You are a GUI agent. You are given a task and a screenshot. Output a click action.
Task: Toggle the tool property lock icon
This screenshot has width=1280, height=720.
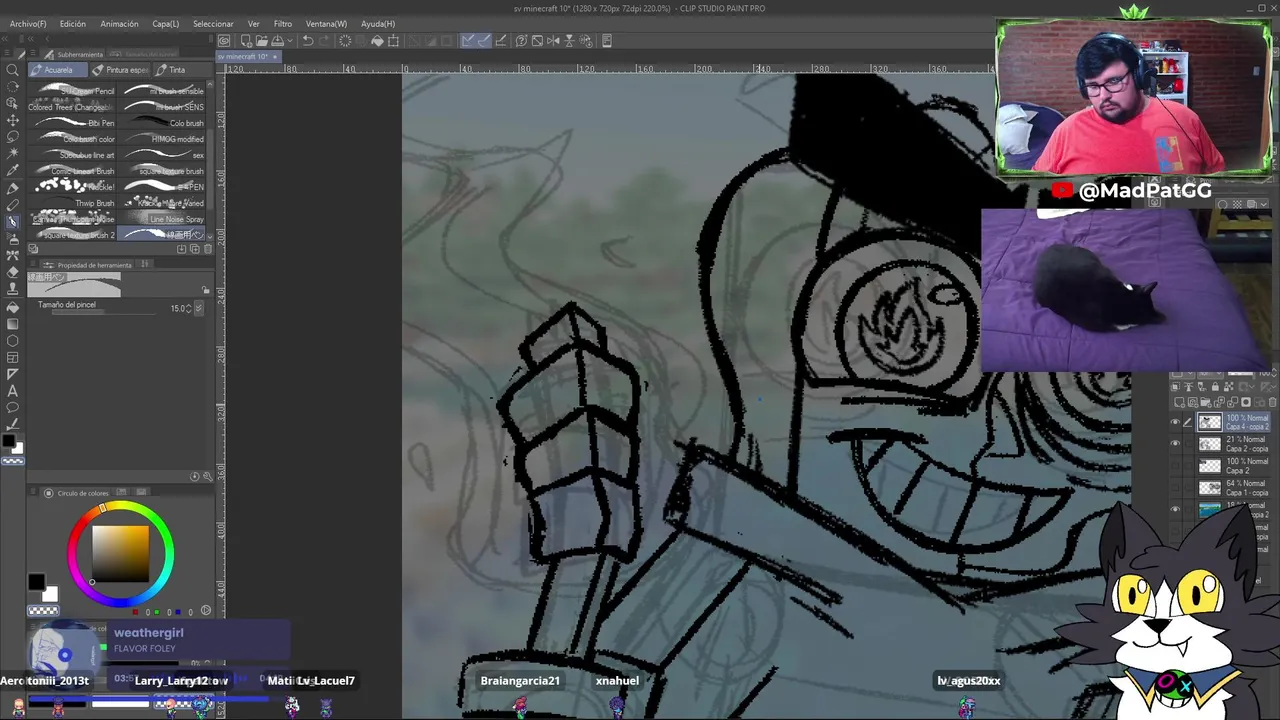206,290
